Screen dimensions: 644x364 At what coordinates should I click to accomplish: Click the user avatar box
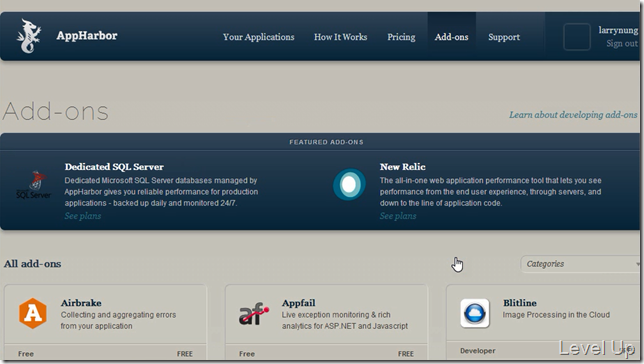click(577, 37)
